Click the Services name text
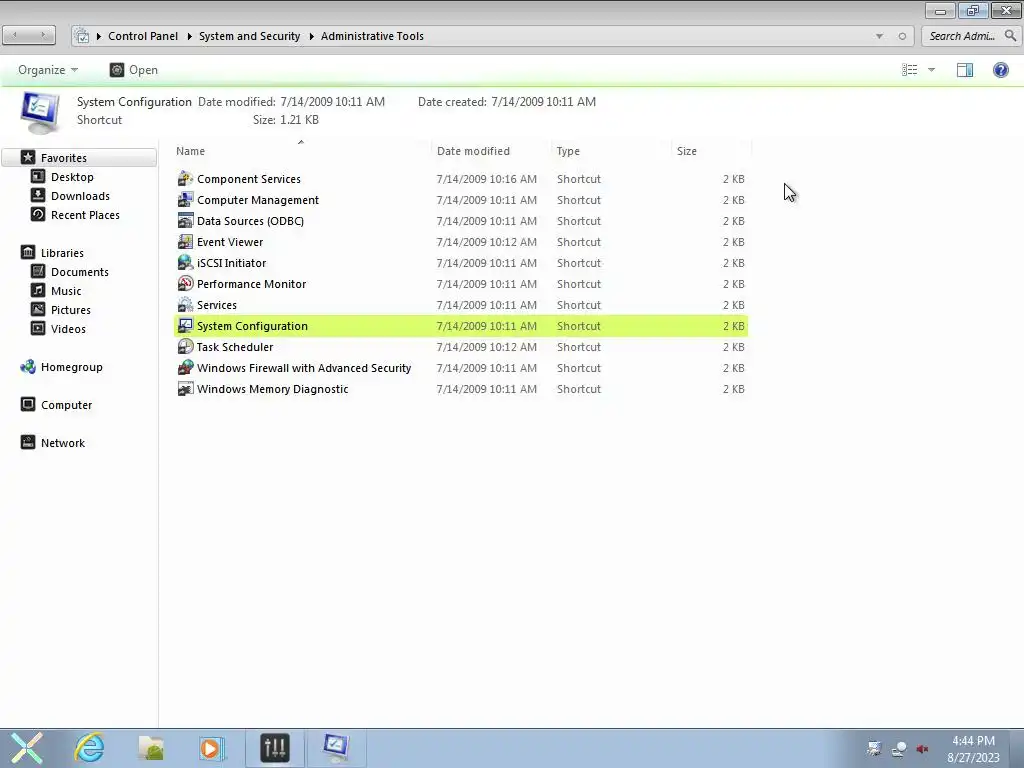The image size is (1024, 768). (217, 305)
